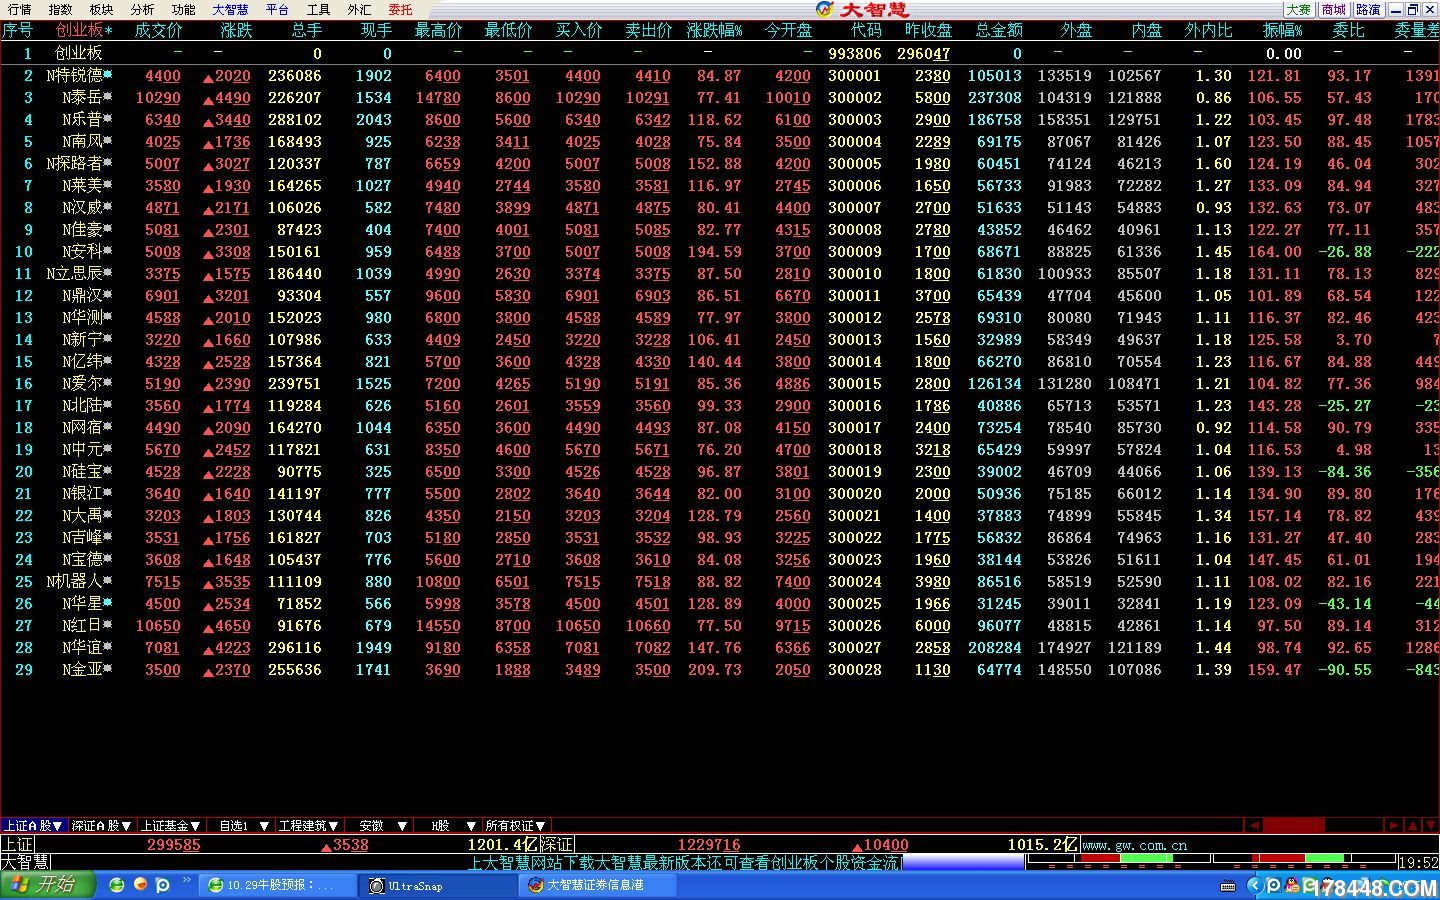The width and height of the screenshot is (1440, 900).
Task: Click the horizontal scroll left arrow
Action: pos(1254,825)
